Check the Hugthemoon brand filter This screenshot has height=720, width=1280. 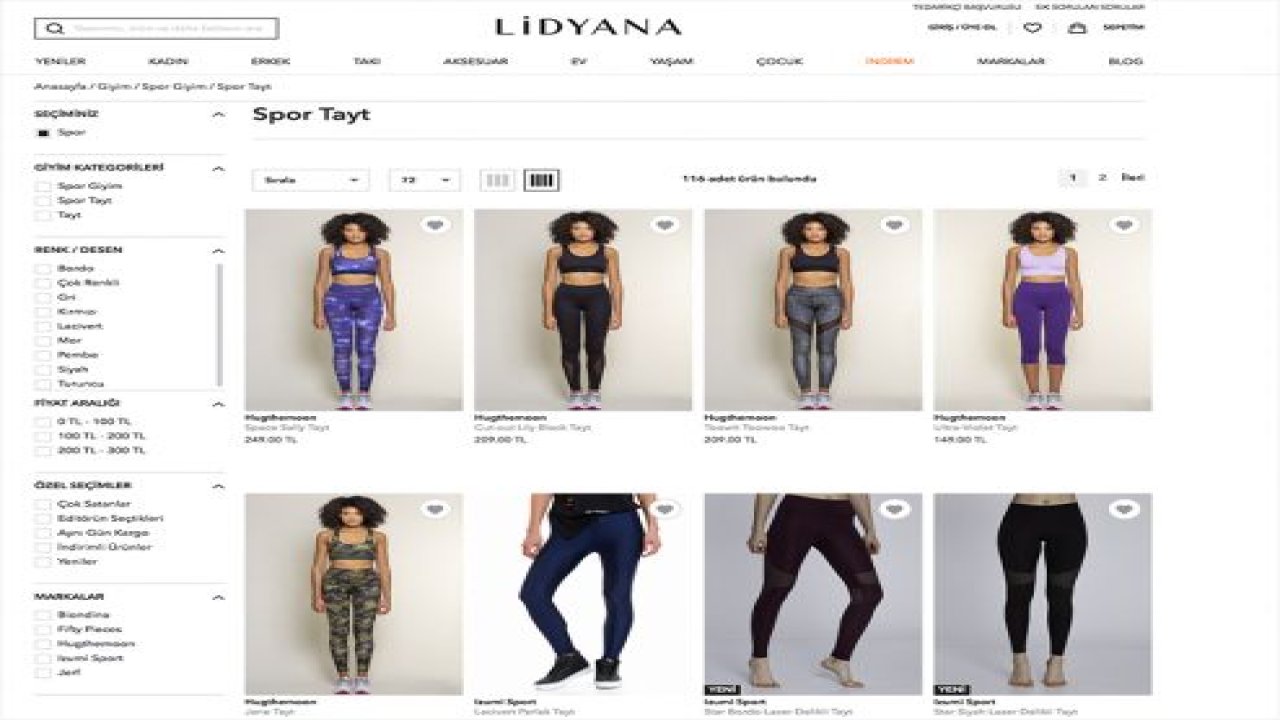(x=42, y=644)
